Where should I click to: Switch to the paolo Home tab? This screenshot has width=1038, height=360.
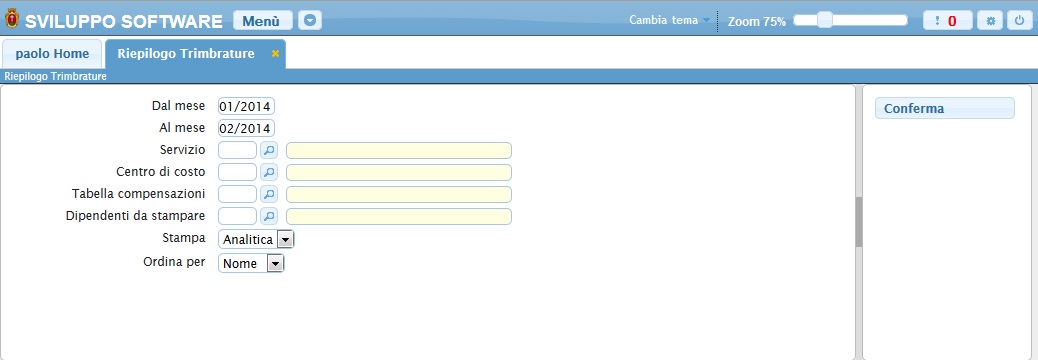point(52,54)
